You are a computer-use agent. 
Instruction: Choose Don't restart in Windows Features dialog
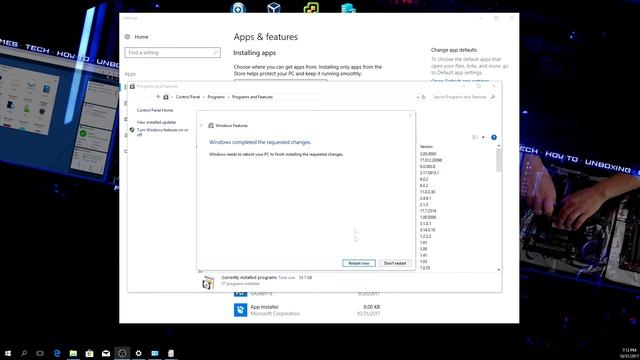pyautogui.click(x=395, y=263)
